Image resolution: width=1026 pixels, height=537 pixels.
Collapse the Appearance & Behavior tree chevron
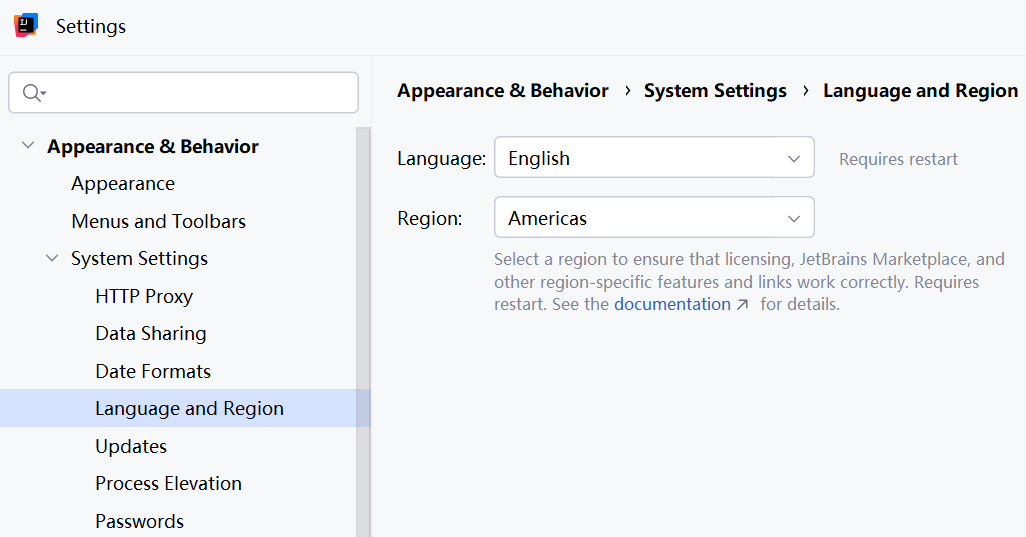tap(28, 145)
